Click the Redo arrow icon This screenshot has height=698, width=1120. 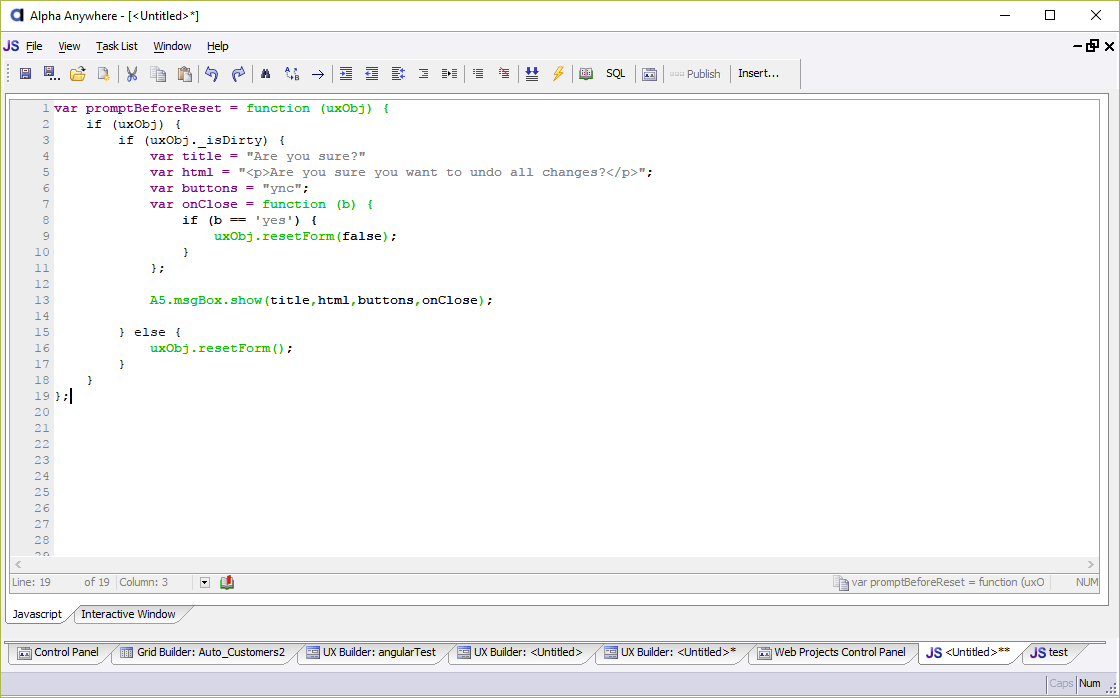[238, 74]
